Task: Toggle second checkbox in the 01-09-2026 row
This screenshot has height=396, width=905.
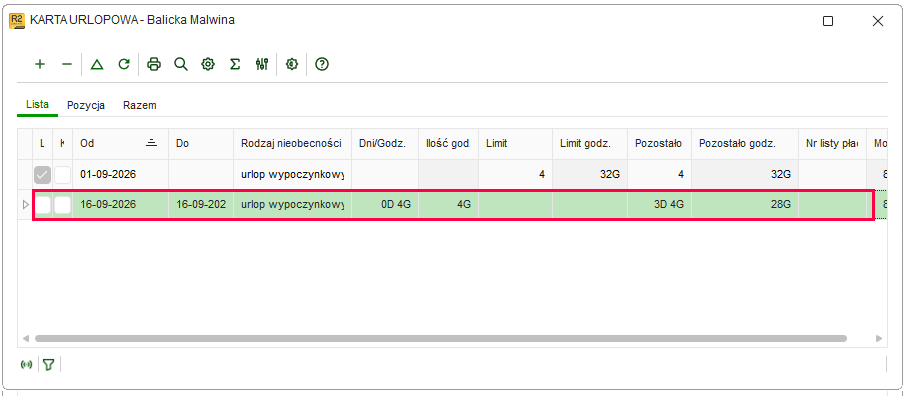Action: tap(62, 174)
